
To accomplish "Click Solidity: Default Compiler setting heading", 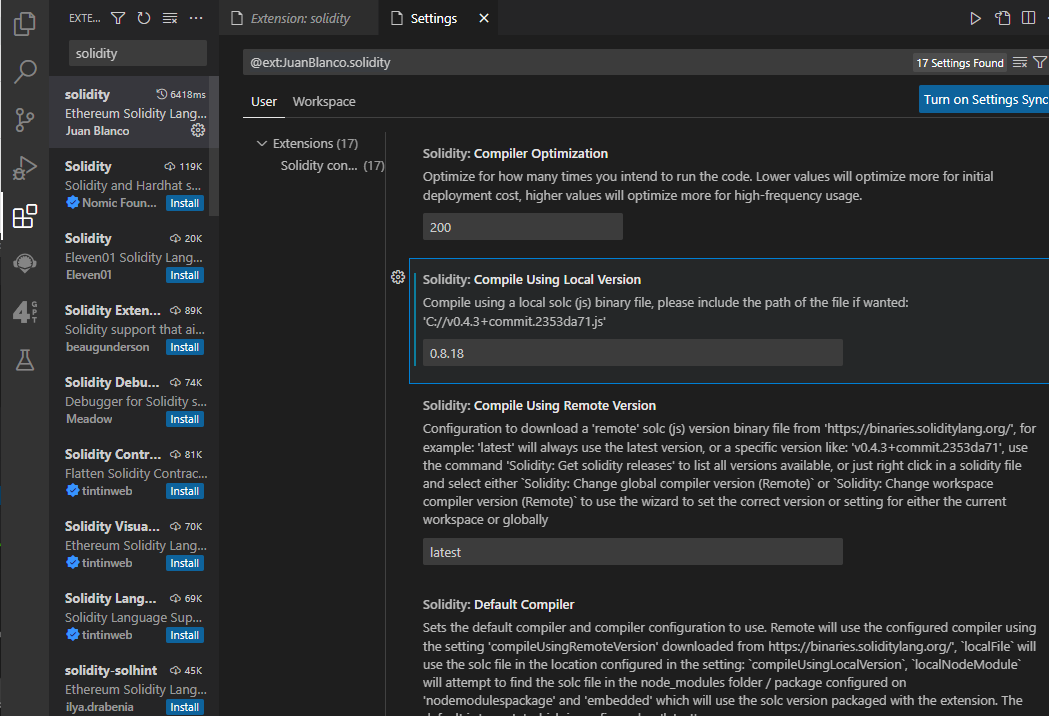I will [498, 604].
